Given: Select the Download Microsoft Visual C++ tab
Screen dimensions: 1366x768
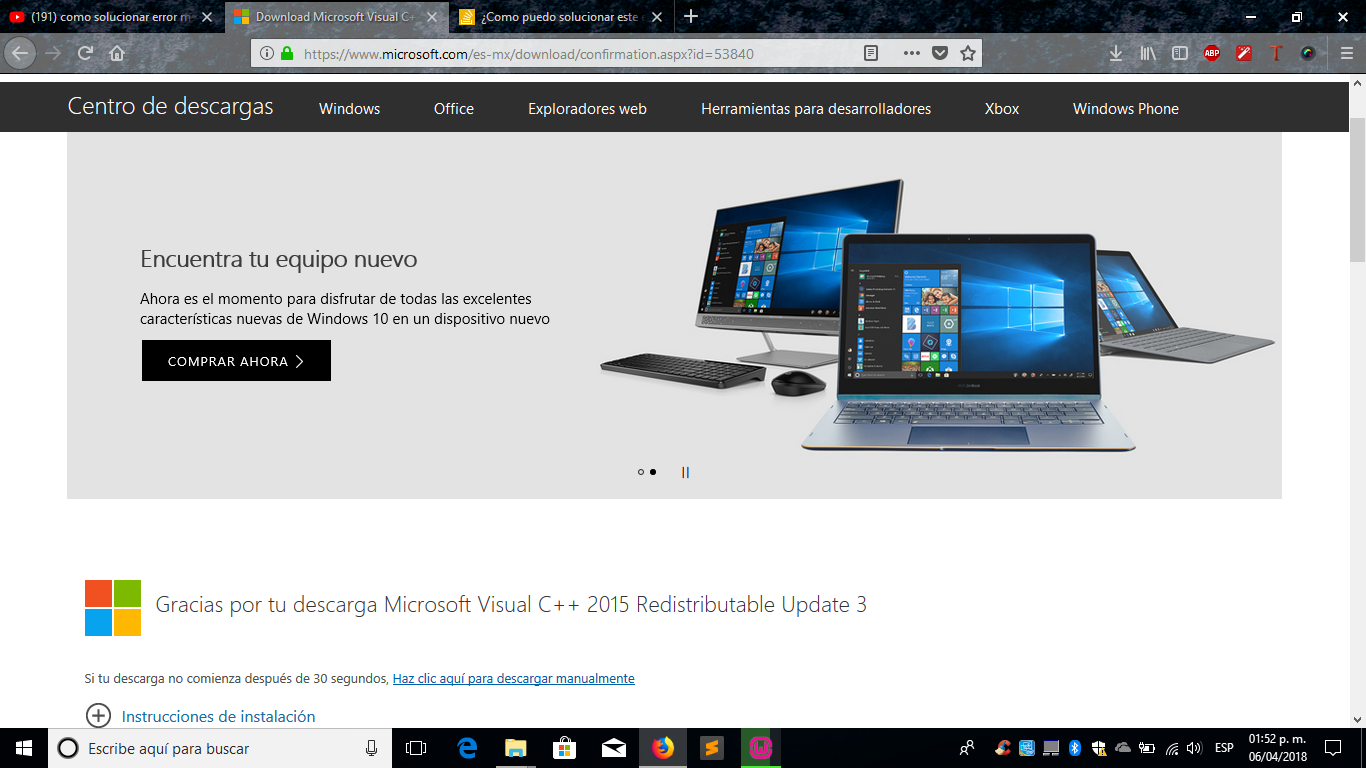Looking at the screenshot, I should tap(337, 17).
